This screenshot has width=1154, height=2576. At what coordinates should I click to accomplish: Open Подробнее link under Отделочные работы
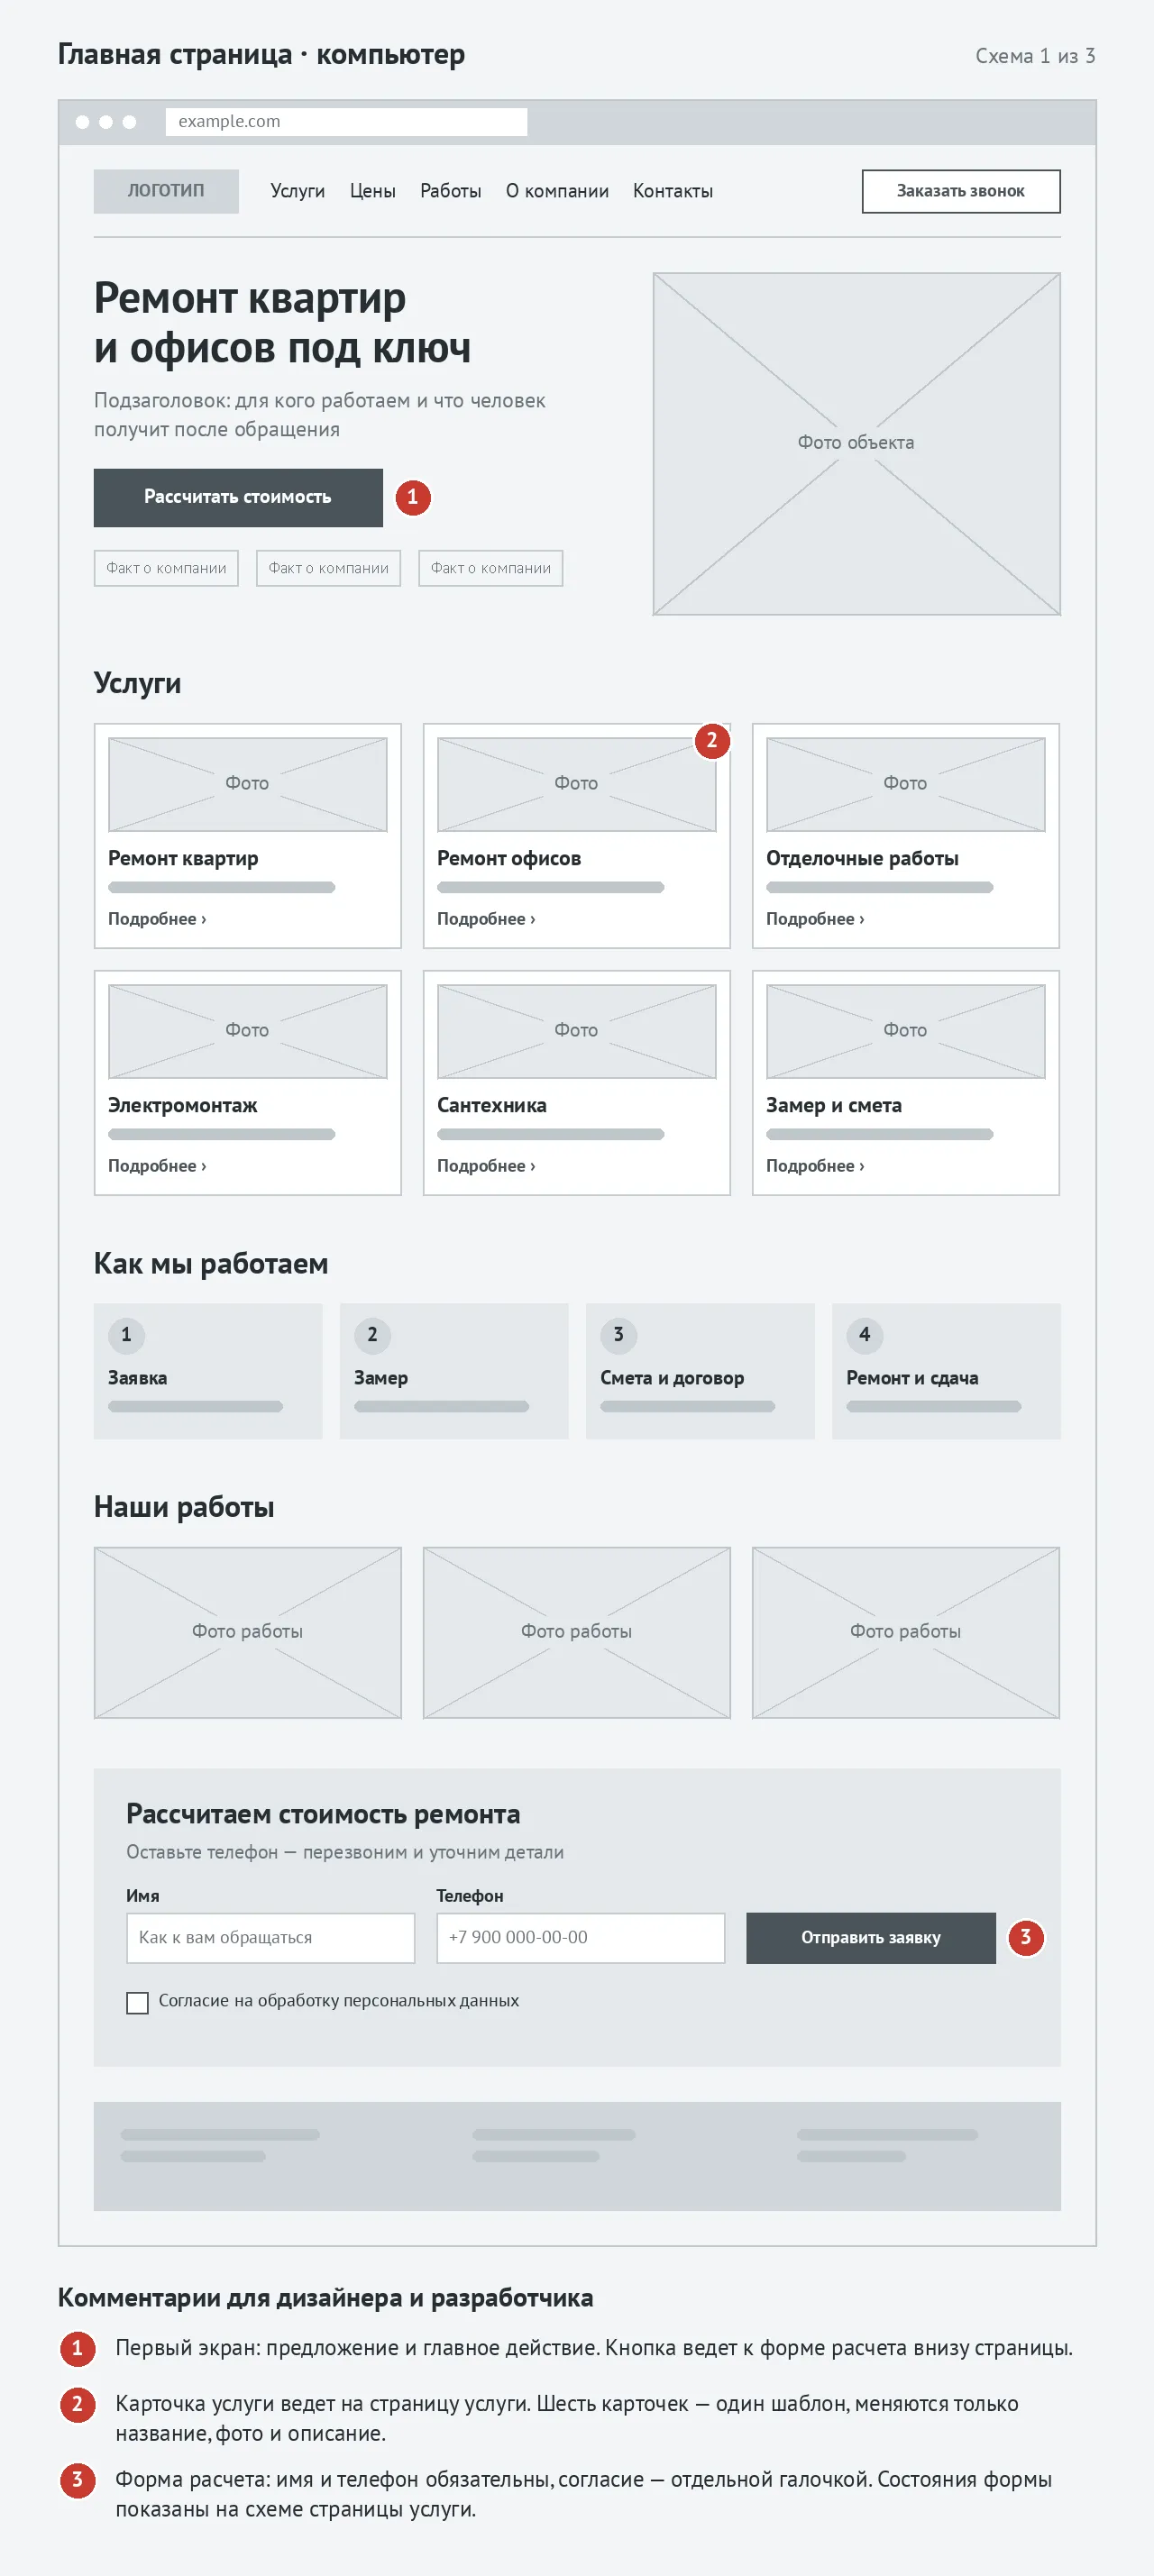click(x=815, y=919)
